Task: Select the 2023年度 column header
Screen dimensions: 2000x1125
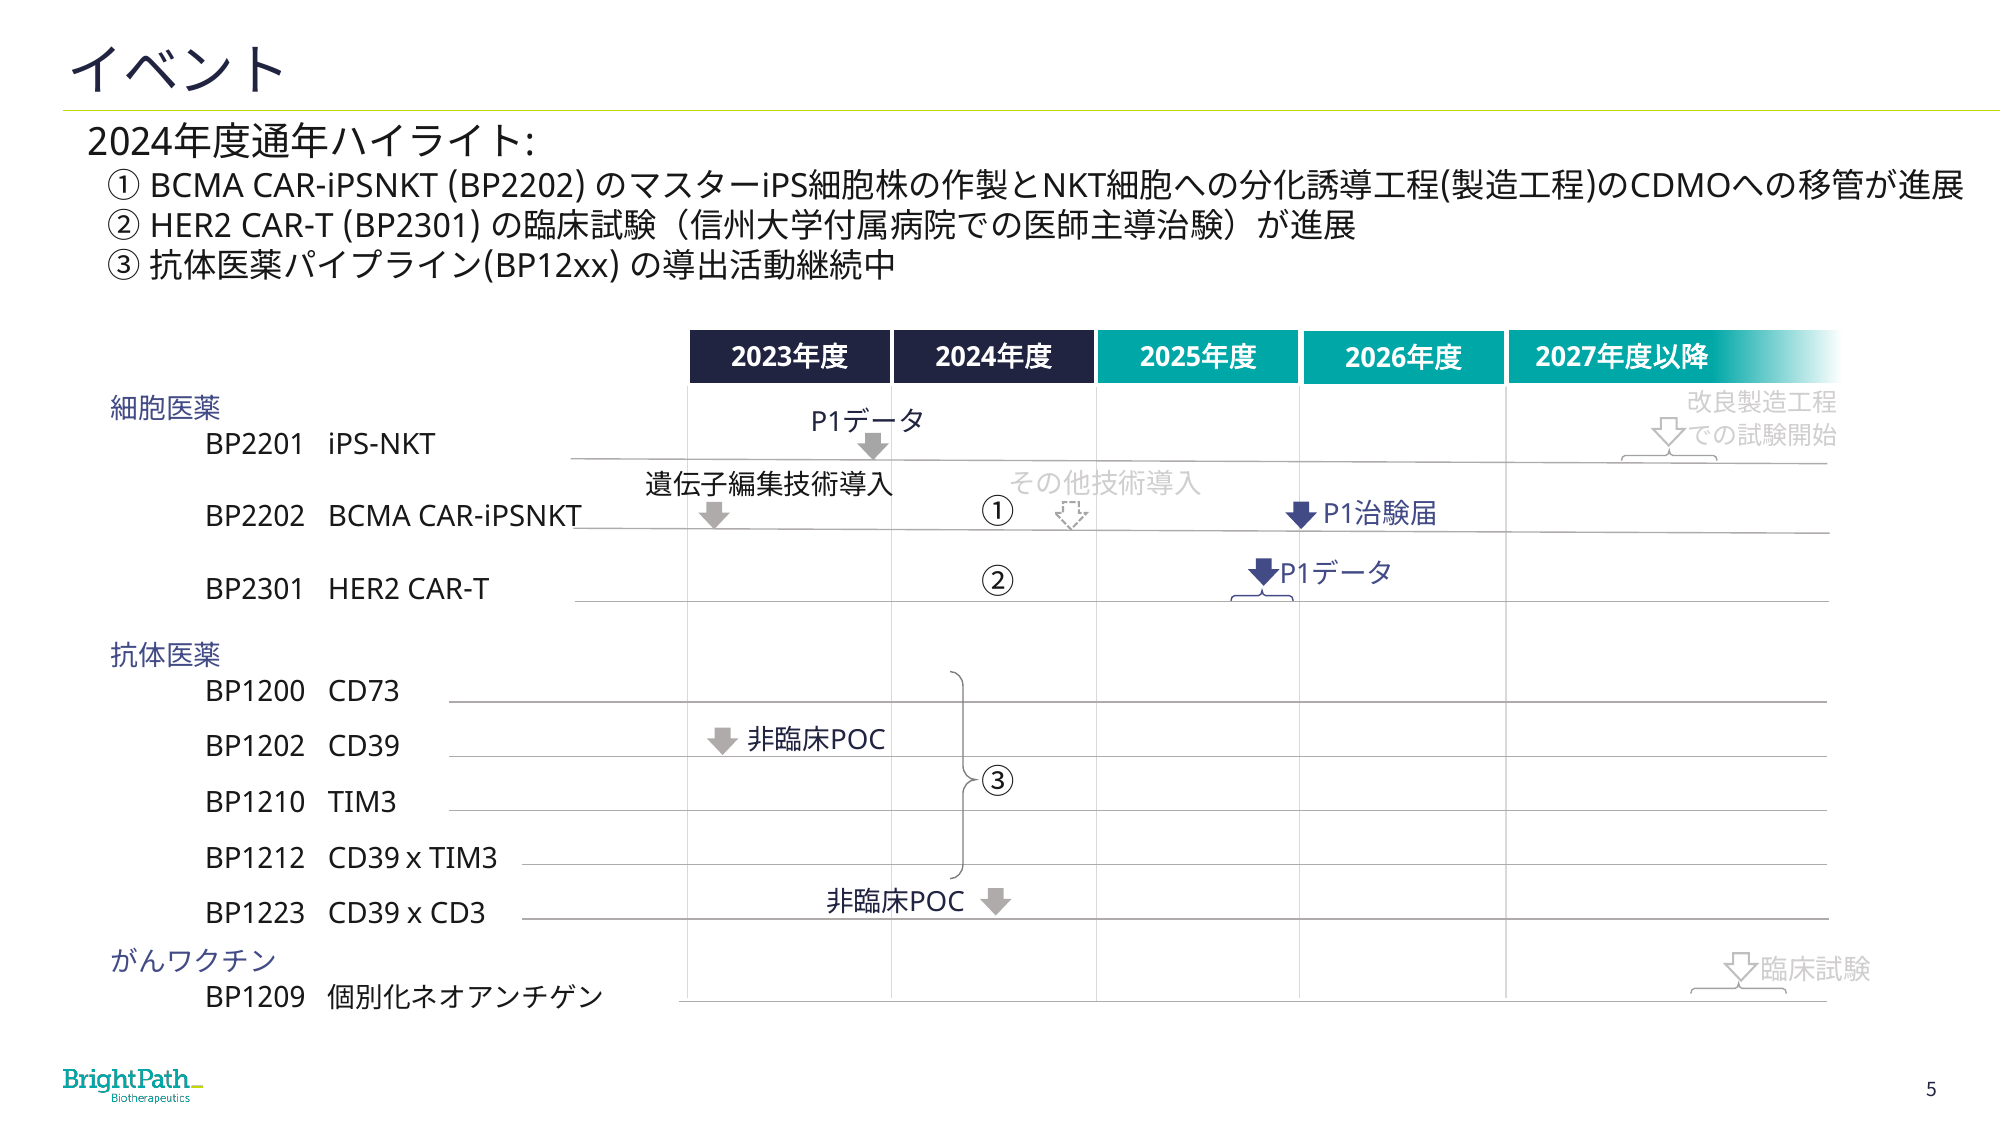Action: pos(789,356)
